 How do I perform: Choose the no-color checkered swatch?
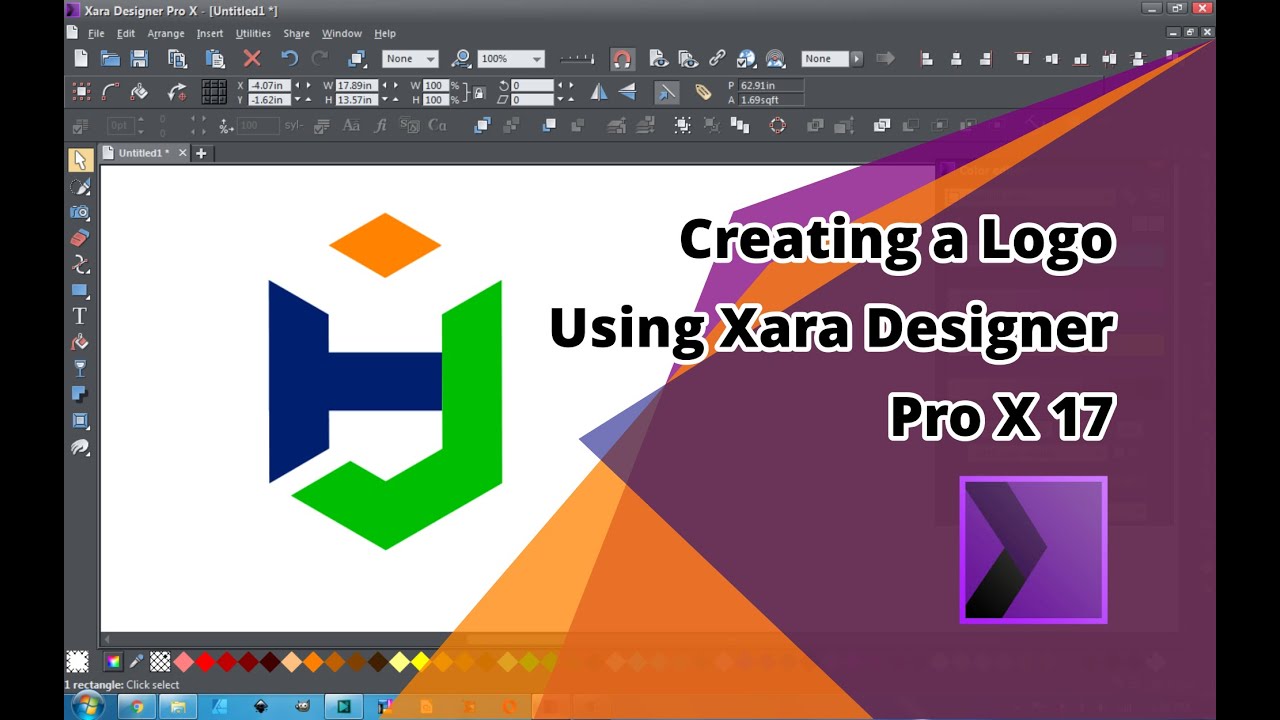(160, 661)
